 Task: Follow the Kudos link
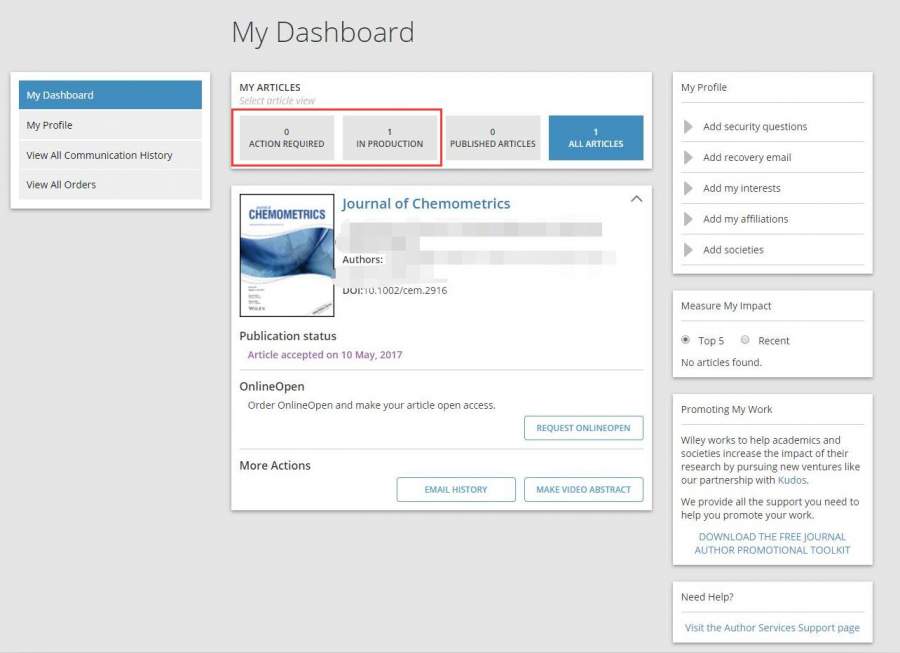(x=792, y=480)
